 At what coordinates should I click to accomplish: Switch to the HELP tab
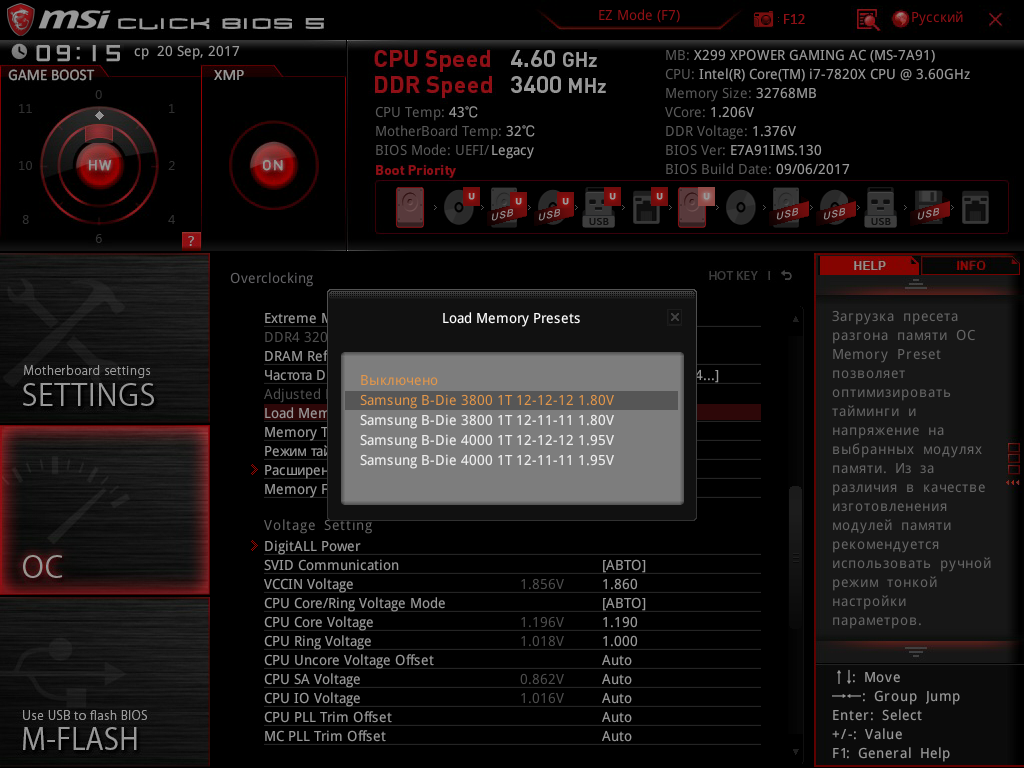coord(869,265)
